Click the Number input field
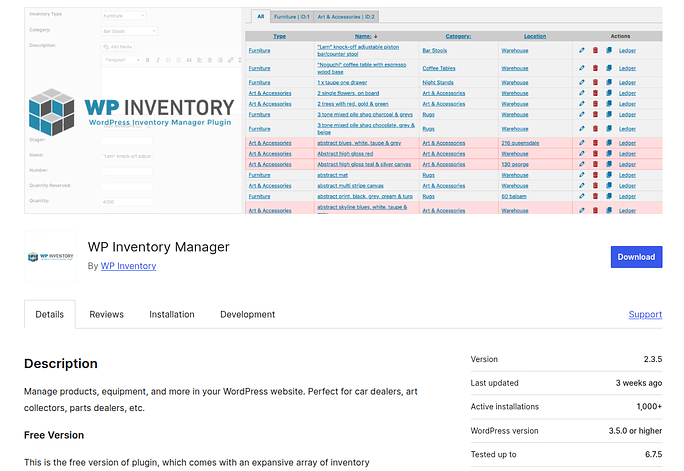Image resolution: width=684 pixels, height=471 pixels. pos(127,171)
